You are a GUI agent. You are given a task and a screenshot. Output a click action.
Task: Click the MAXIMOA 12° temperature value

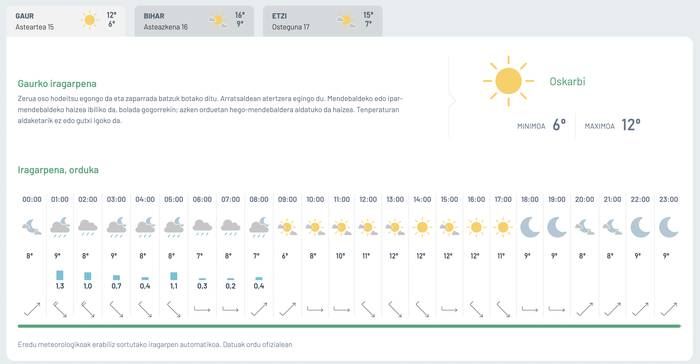(631, 125)
